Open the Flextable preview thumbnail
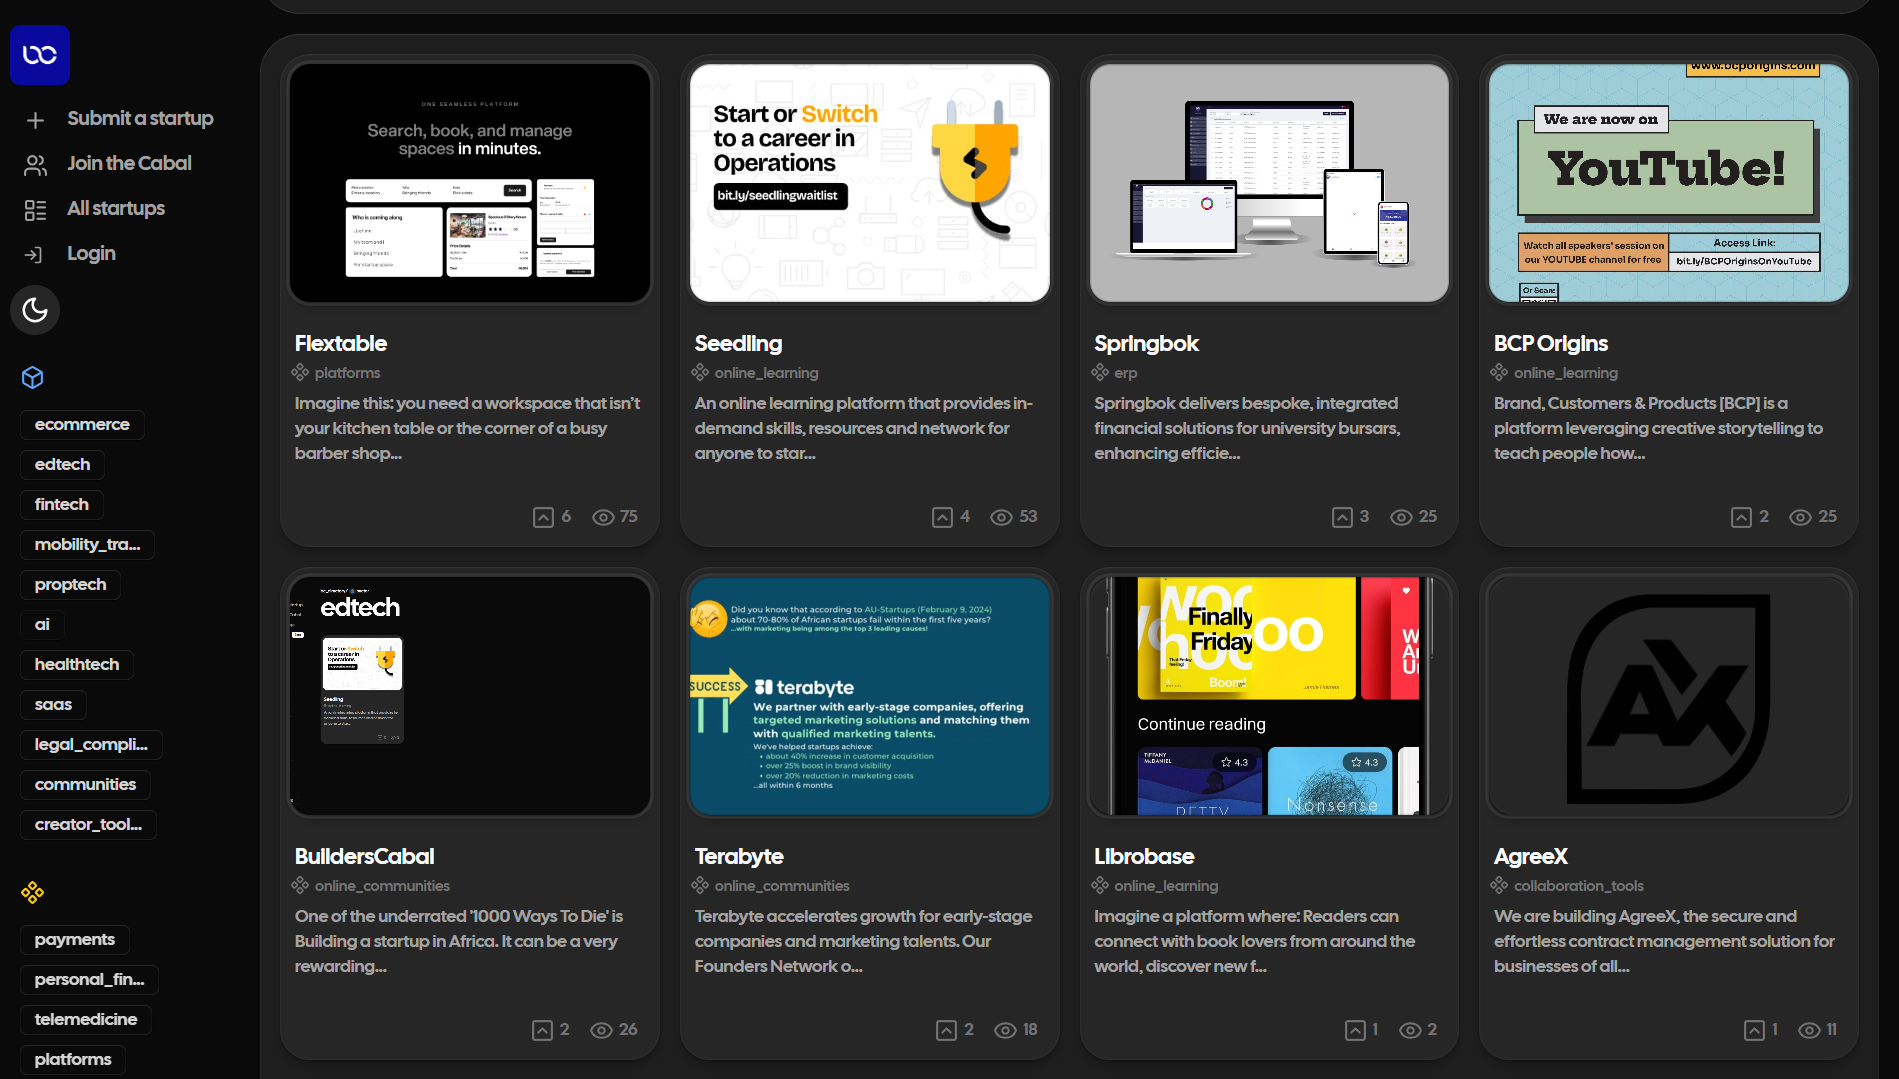 tap(470, 183)
